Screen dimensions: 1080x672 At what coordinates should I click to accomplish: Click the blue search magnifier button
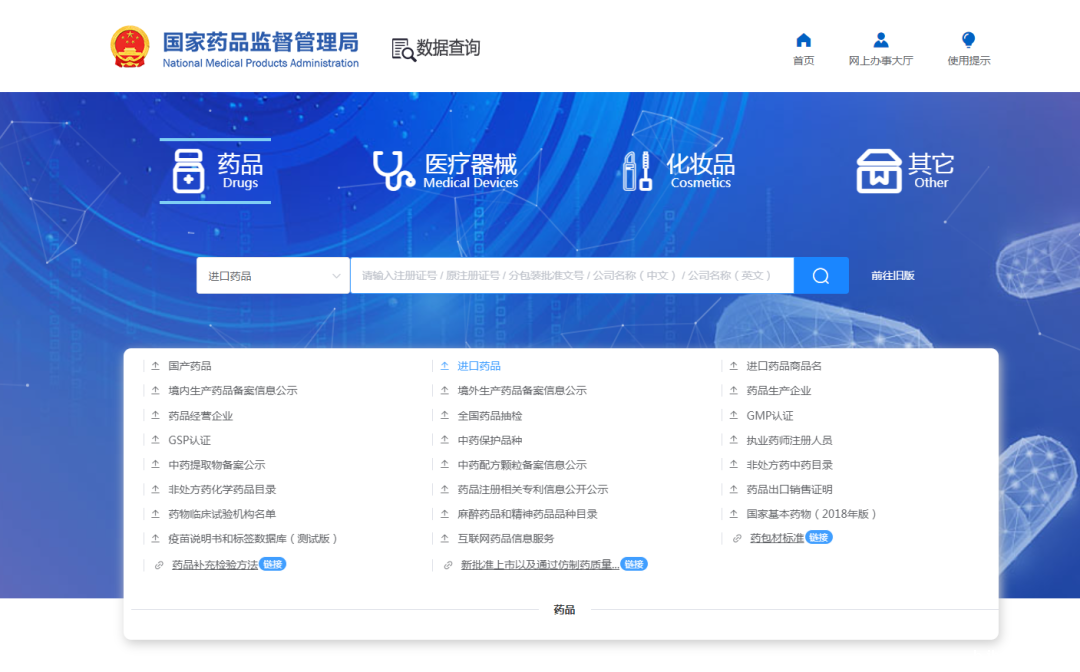point(820,275)
